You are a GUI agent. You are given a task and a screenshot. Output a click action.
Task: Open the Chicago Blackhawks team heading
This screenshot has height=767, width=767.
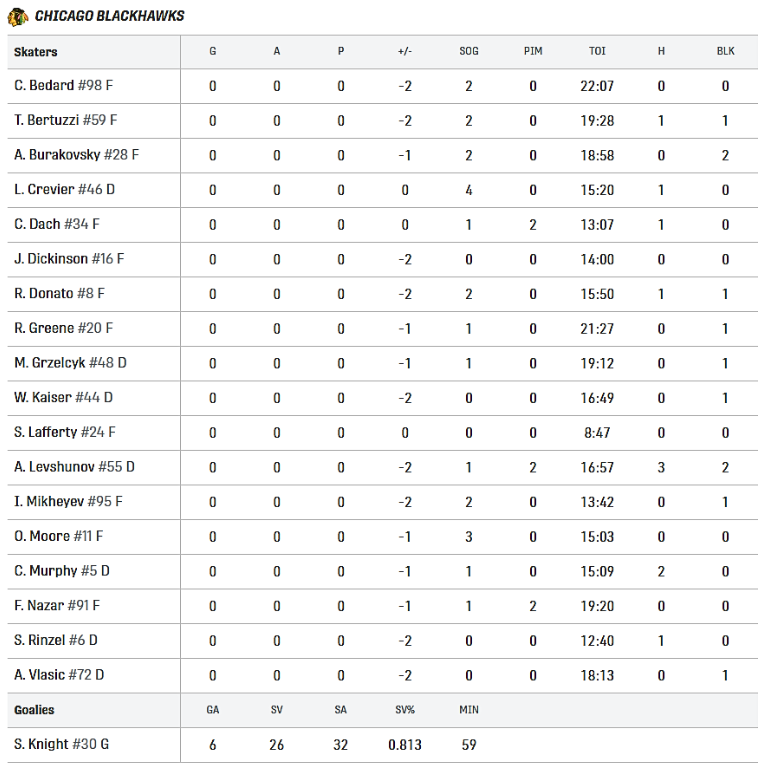coord(109,16)
